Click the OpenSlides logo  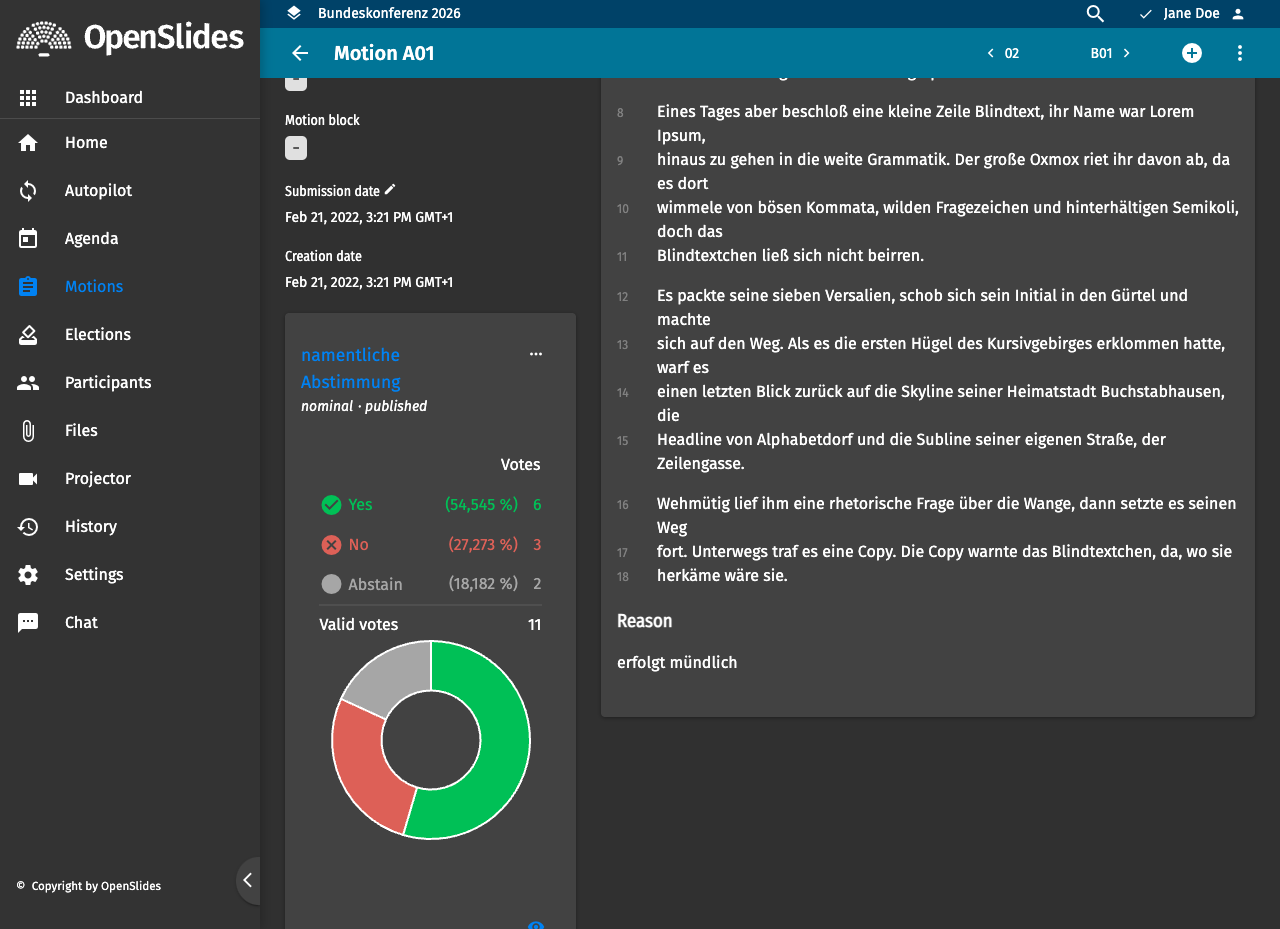coord(130,38)
